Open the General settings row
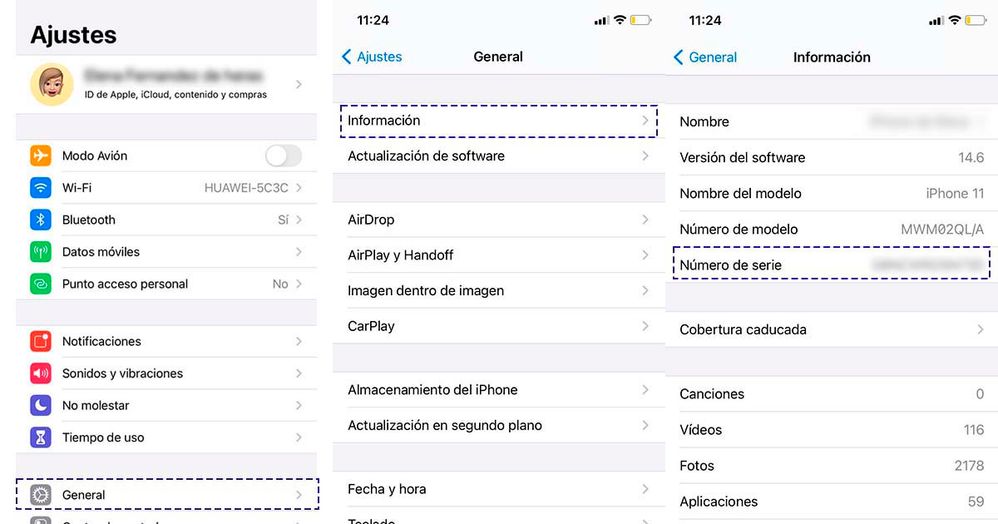This screenshot has height=524, width=998. coord(167,495)
